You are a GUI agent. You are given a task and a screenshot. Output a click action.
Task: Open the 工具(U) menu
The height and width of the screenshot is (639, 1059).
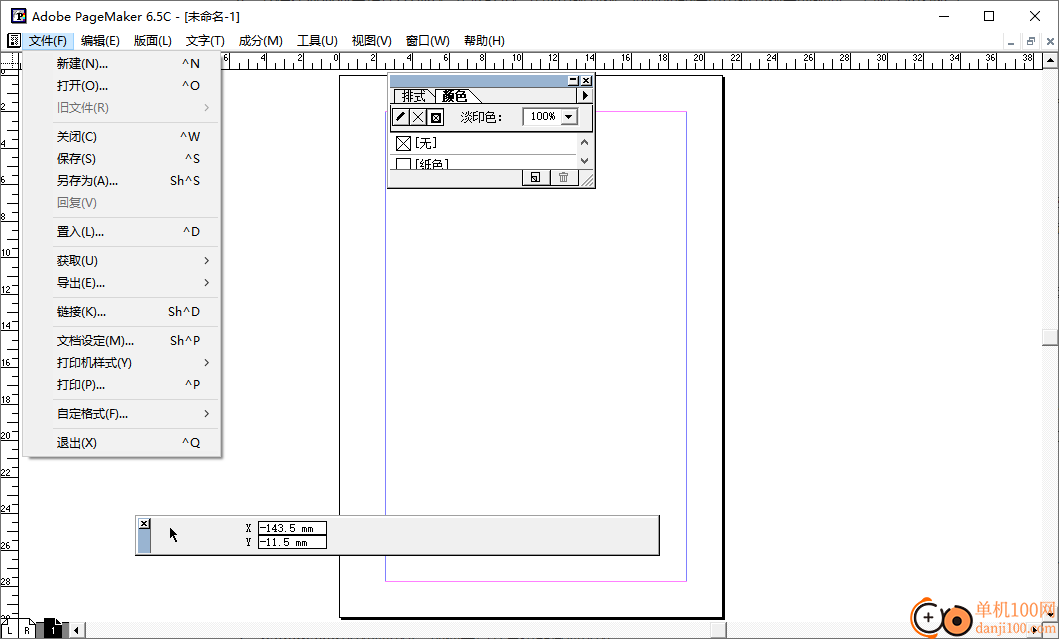[317, 41]
